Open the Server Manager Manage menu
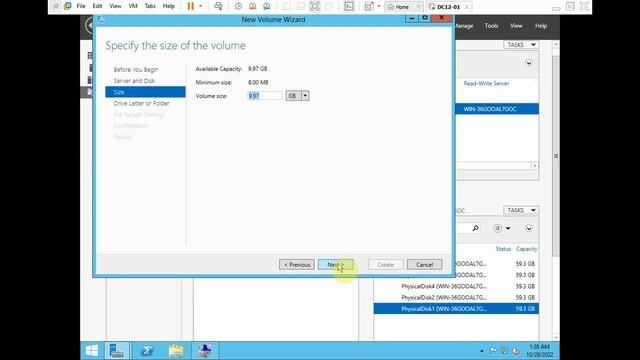This screenshot has width=640, height=360. click(x=464, y=26)
